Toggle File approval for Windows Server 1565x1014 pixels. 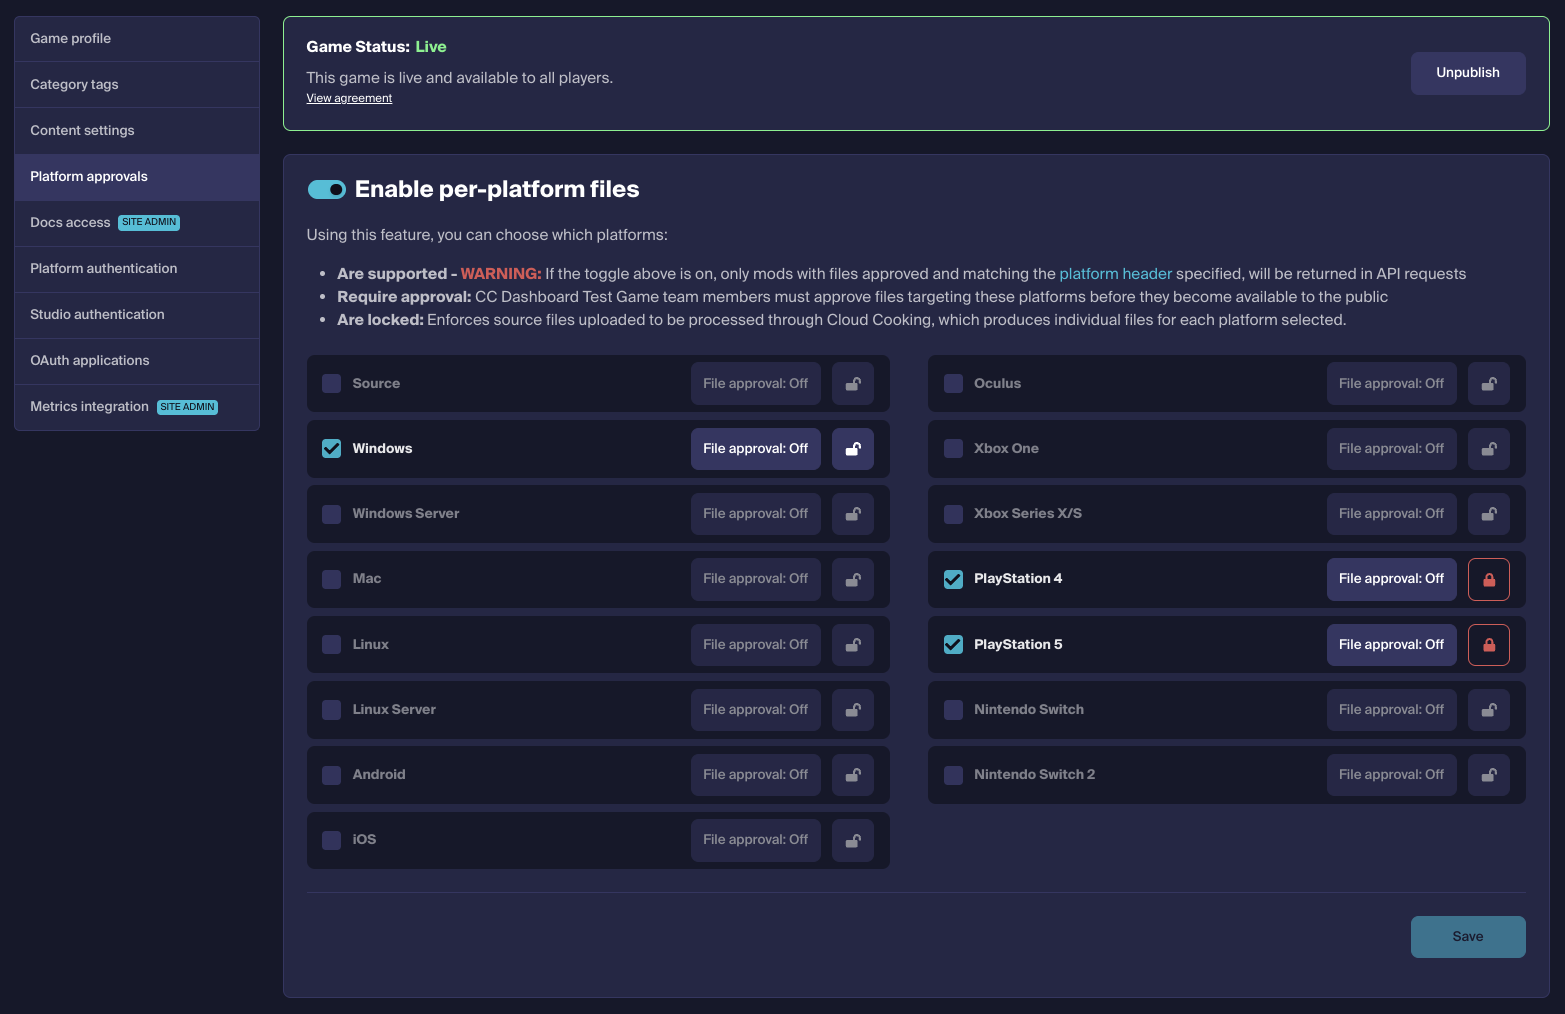click(x=756, y=514)
